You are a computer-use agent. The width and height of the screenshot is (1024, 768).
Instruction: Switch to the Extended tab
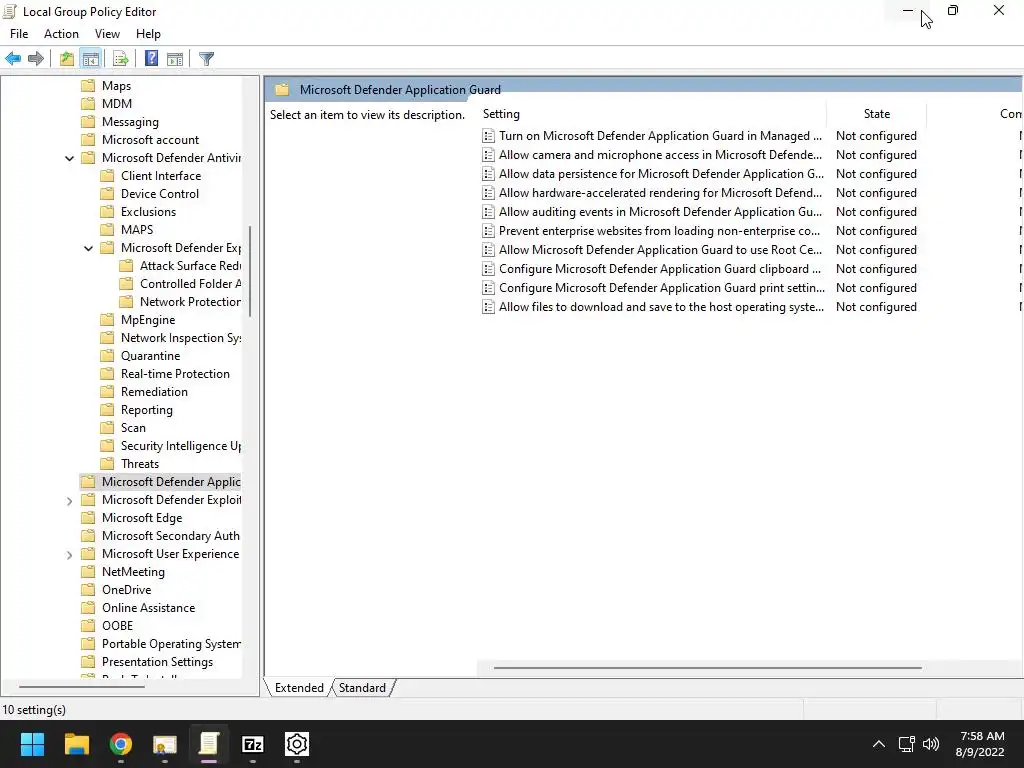(299, 688)
